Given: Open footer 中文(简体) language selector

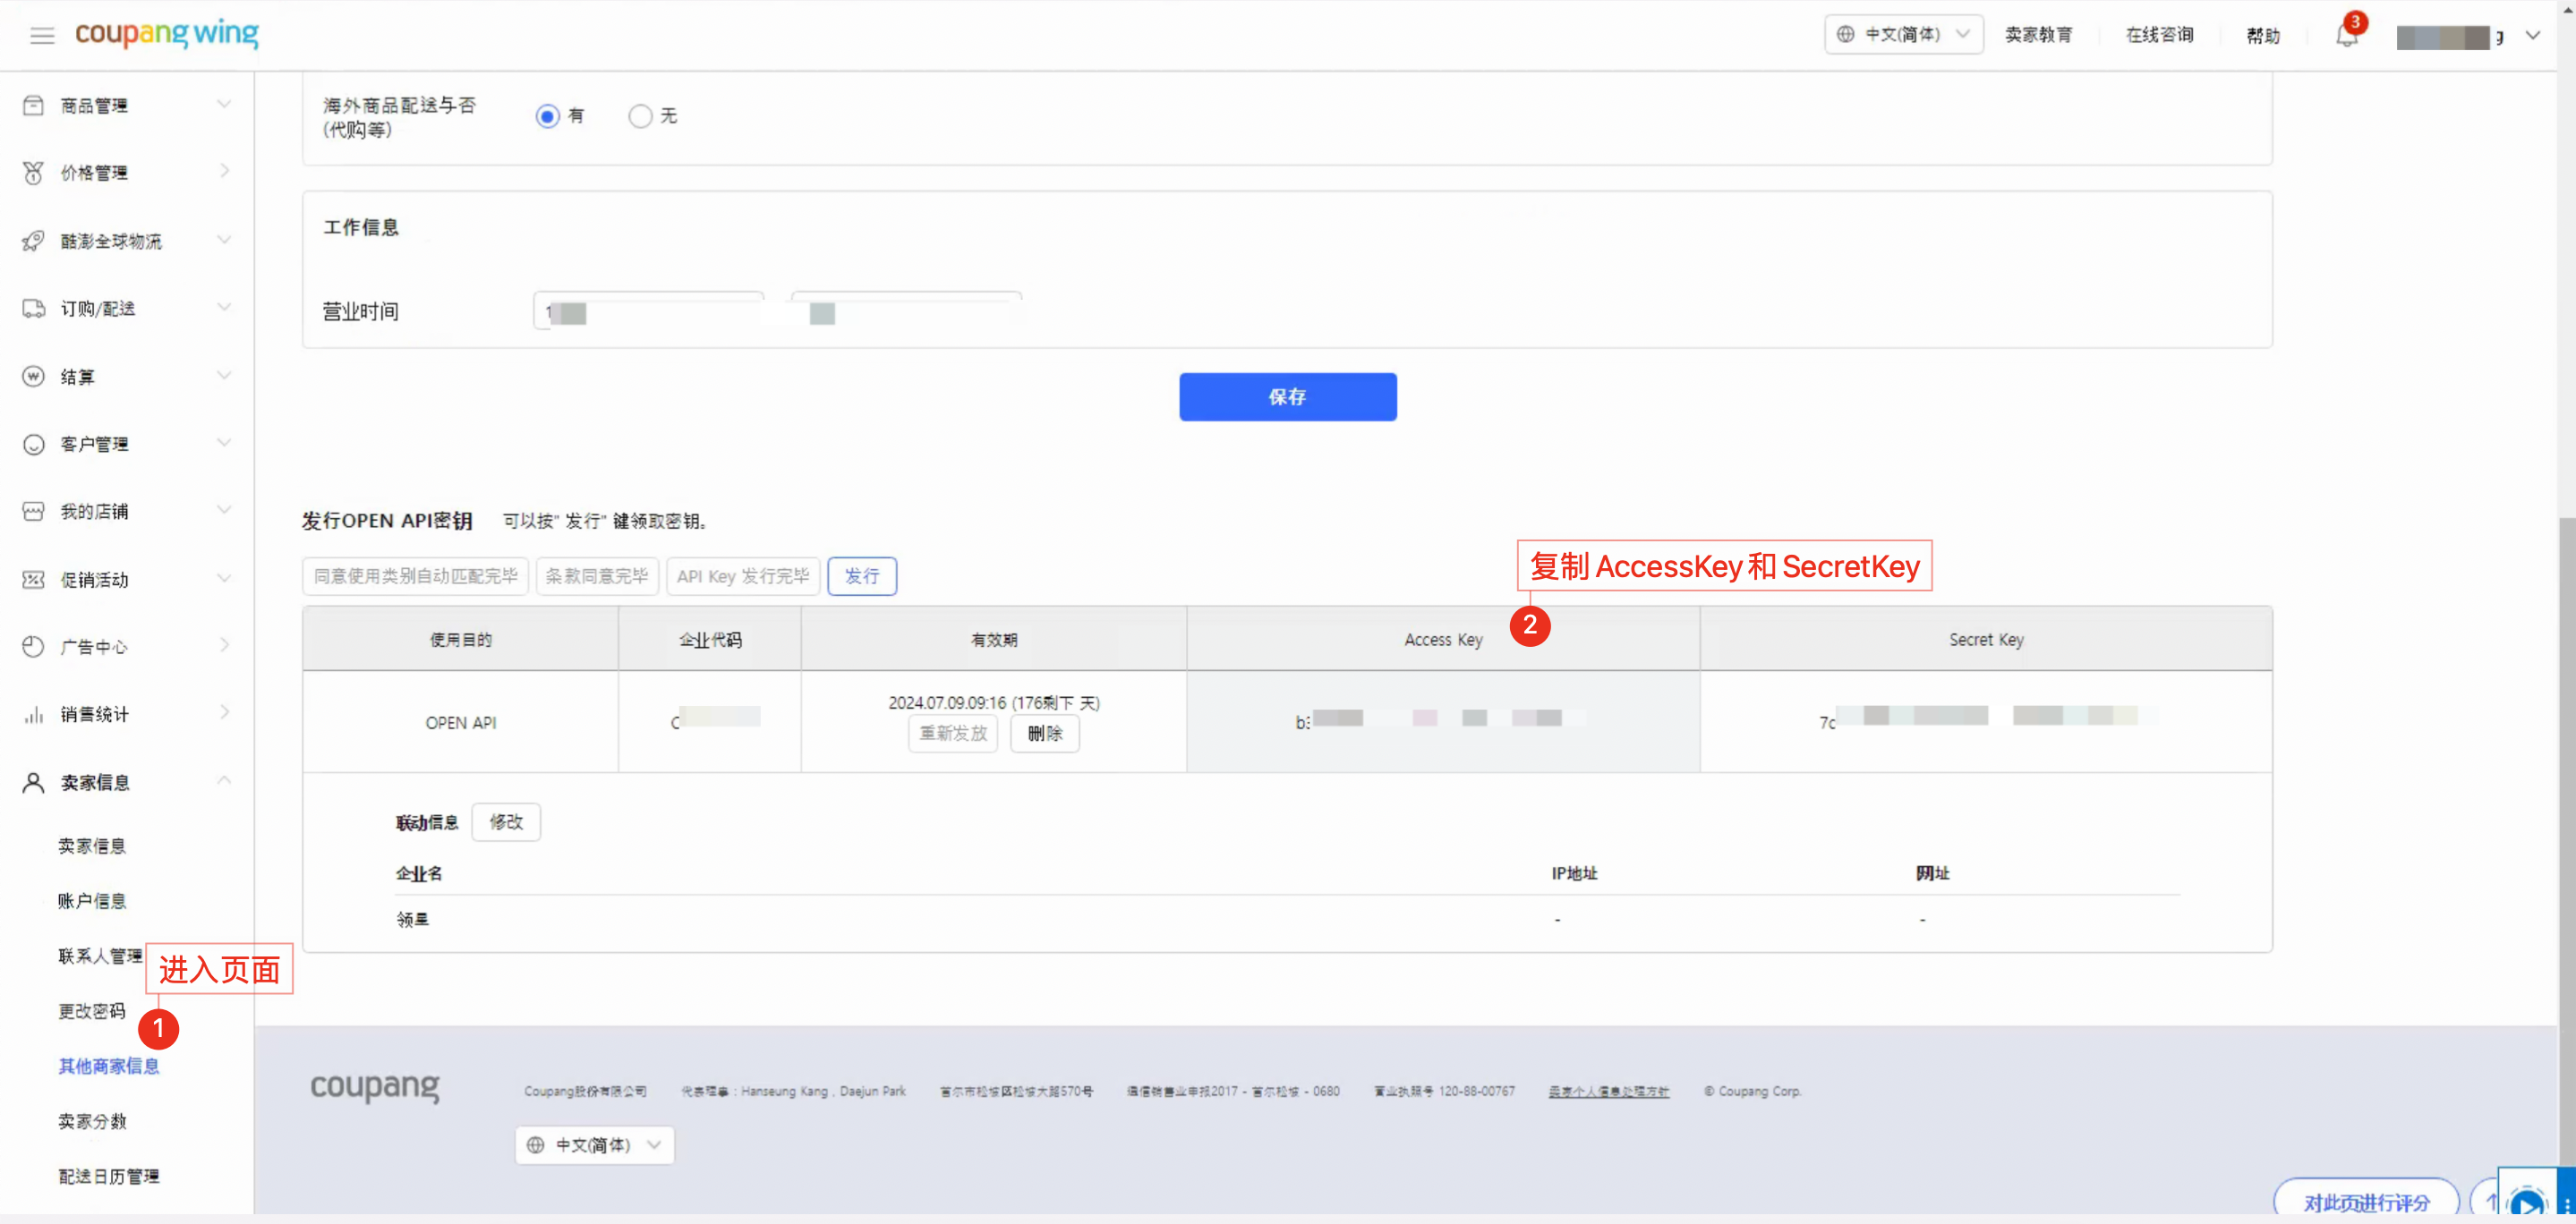Looking at the screenshot, I should pyautogui.click(x=594, y=1144).
